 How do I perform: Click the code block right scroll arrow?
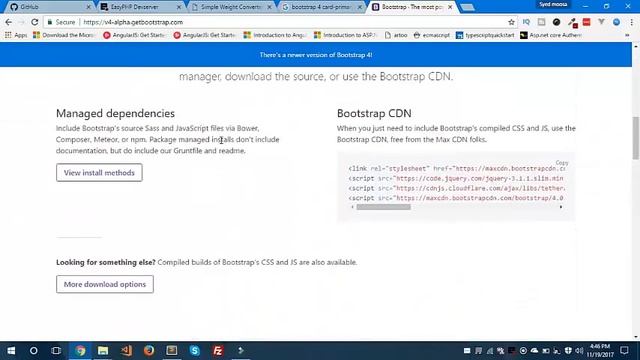pos(561,207)
